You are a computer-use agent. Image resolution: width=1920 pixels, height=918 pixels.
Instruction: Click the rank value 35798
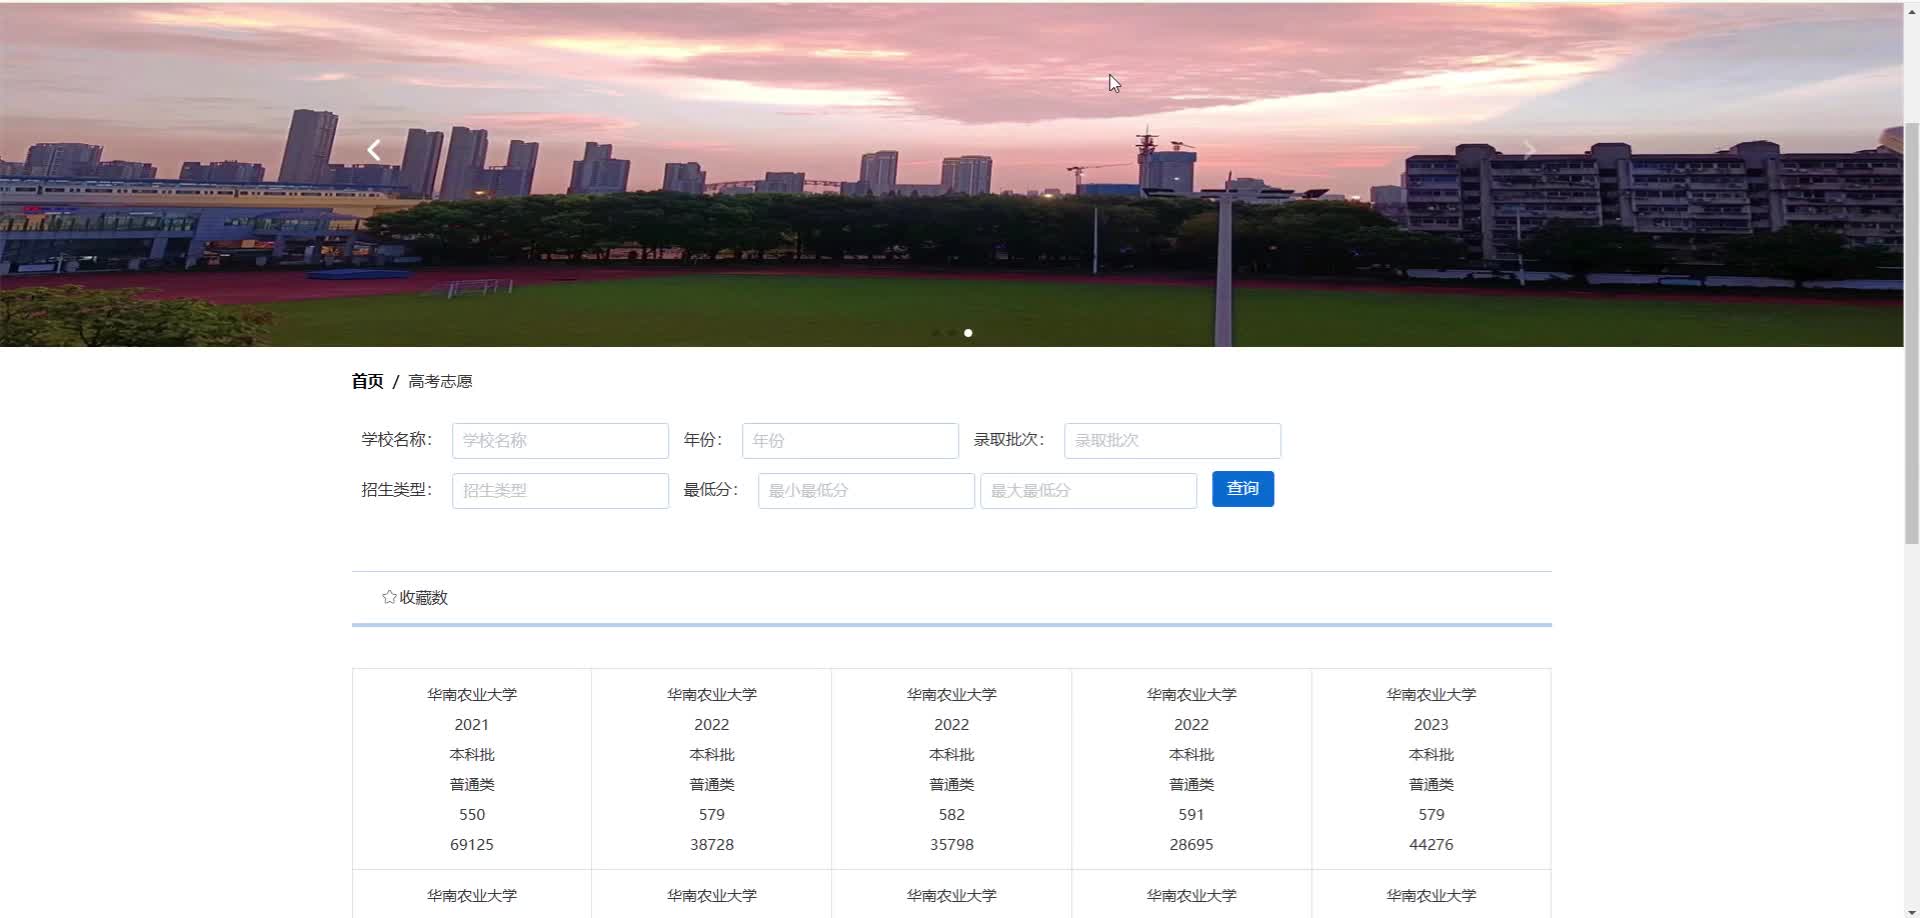[952, 845]
